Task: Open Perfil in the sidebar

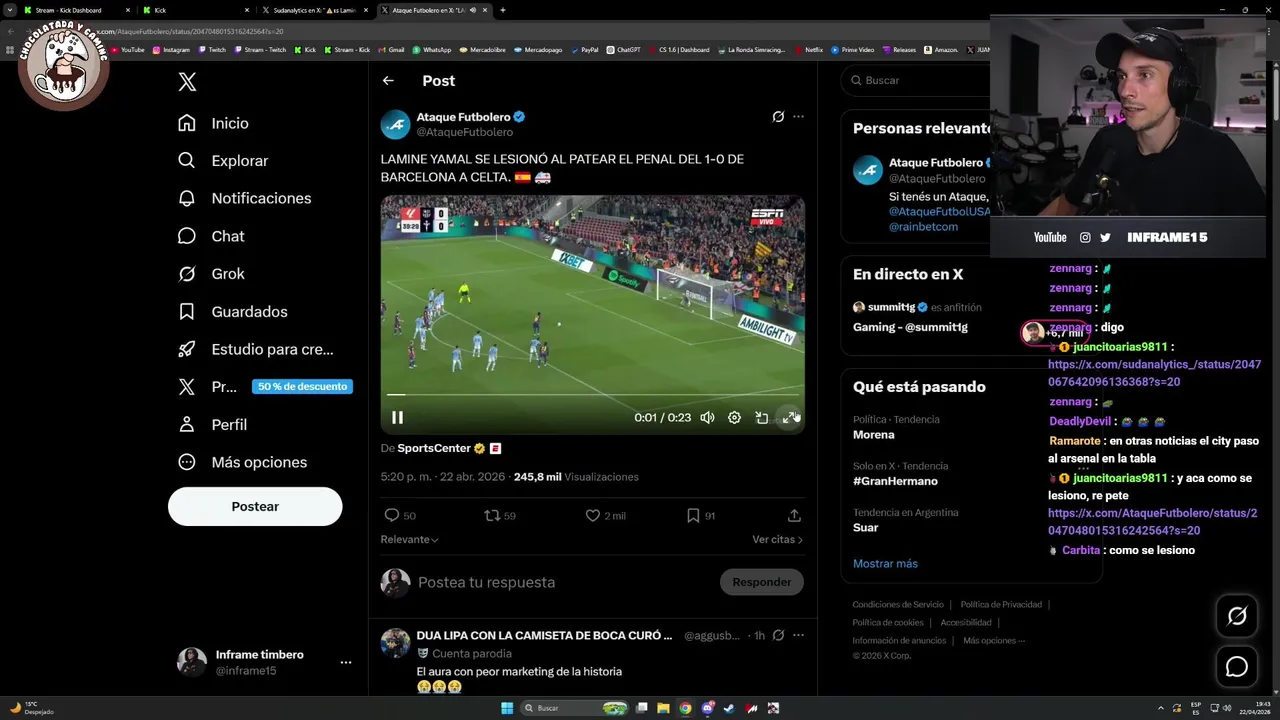Action: click(212, 424)
